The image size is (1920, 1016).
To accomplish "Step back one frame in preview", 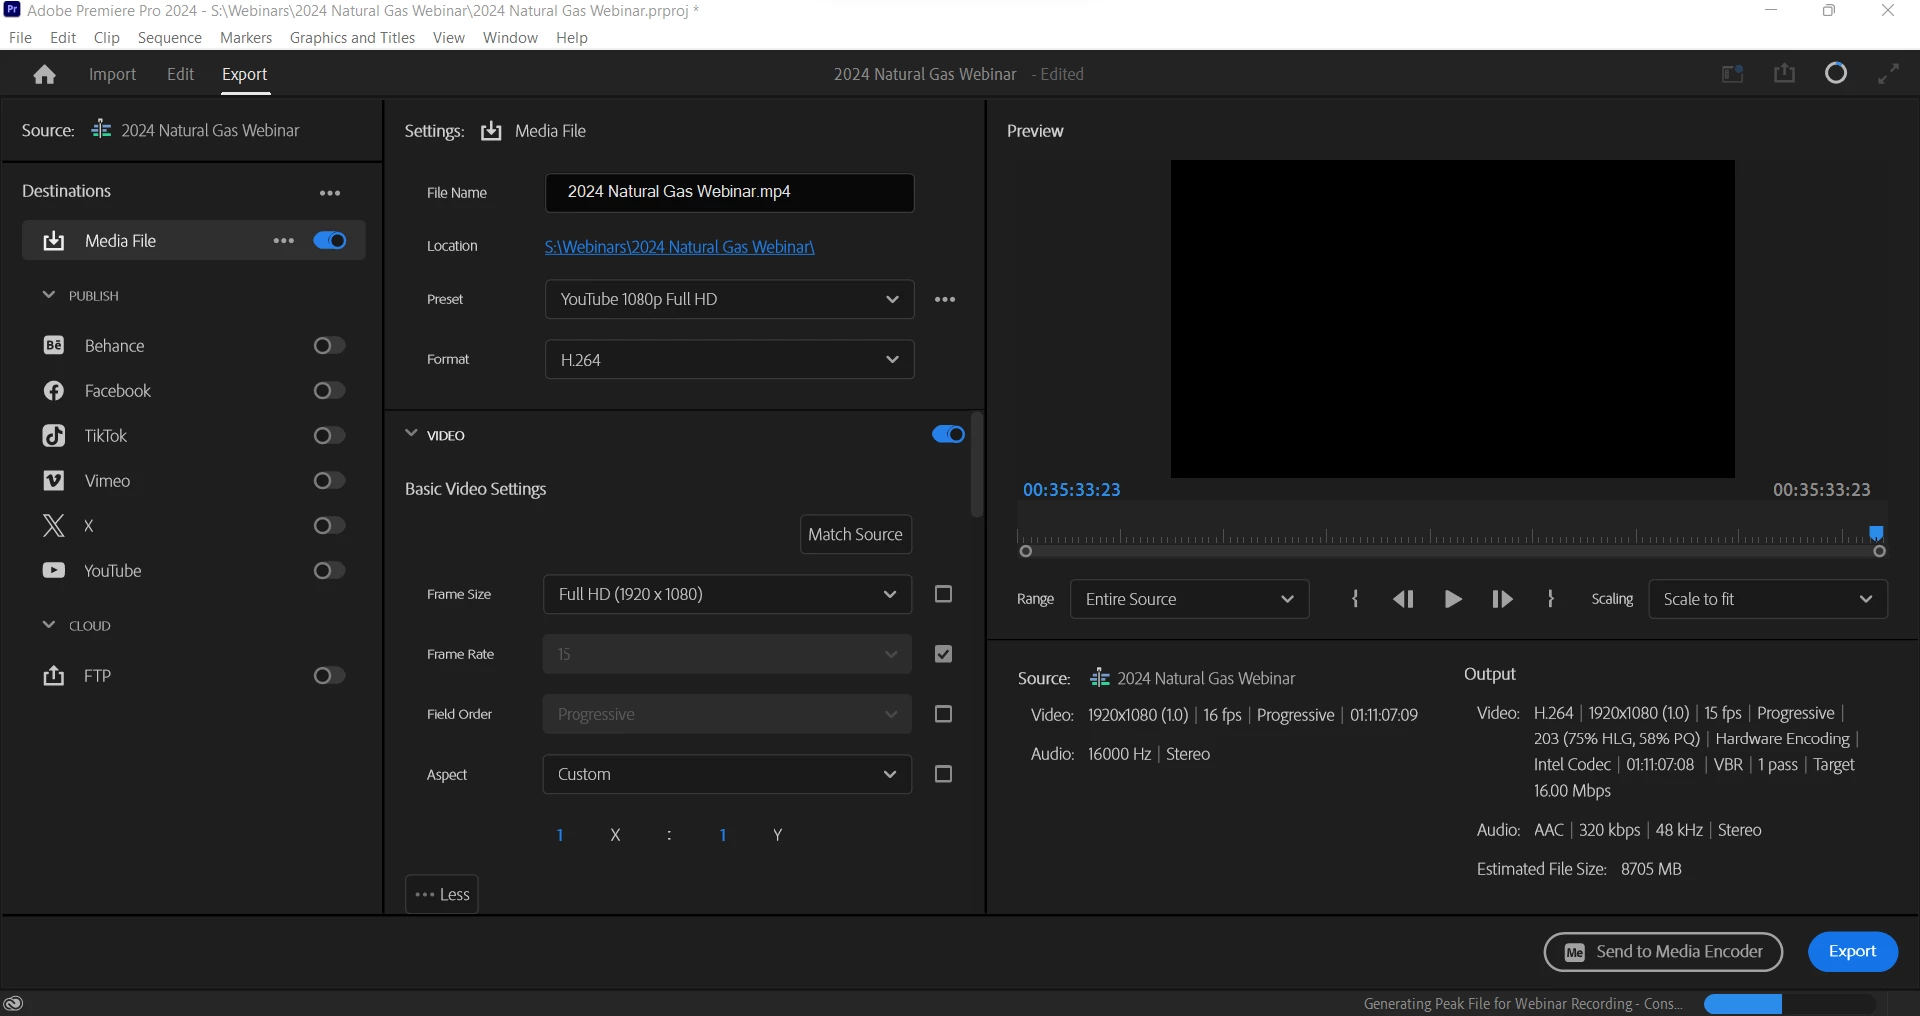I will [x=1403, y=599].
